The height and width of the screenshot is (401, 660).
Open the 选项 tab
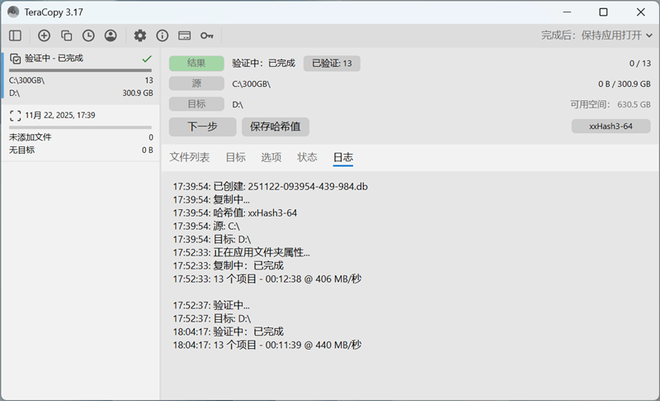[271, 157]
